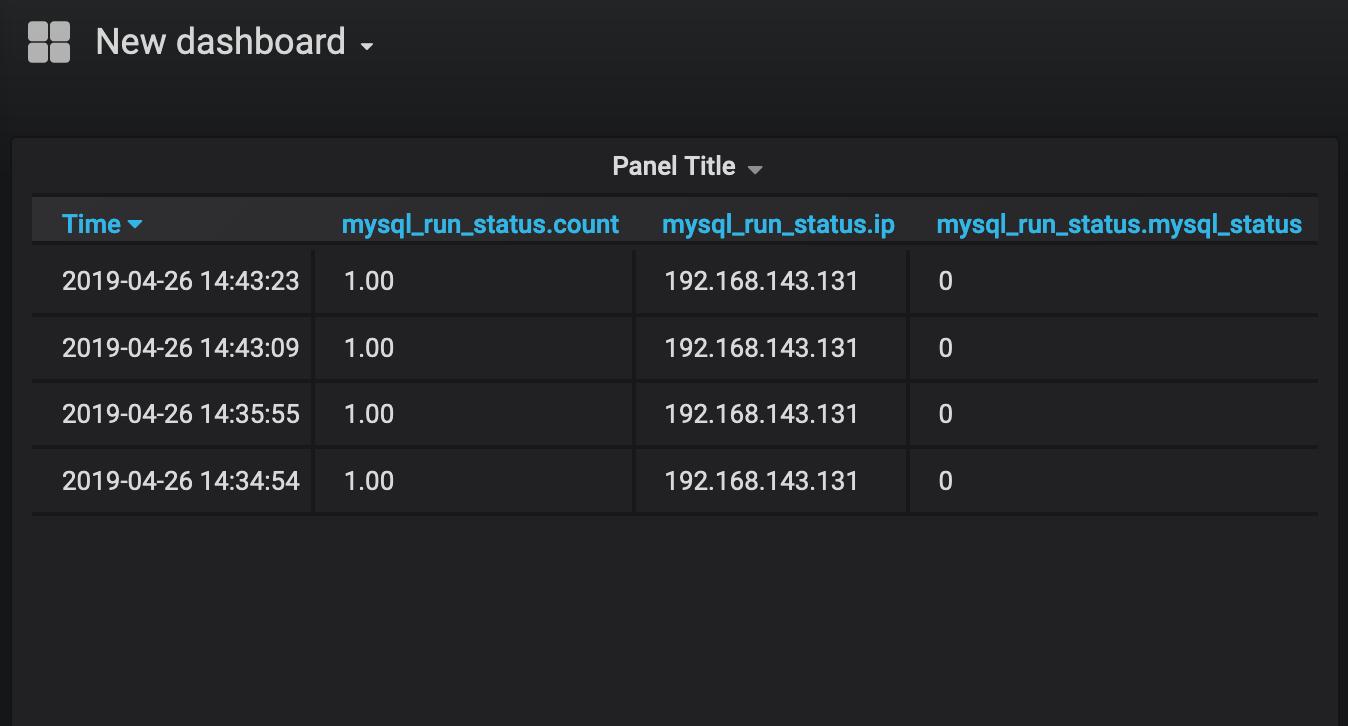Toggle the Time sort direction arrow
The width and height of the screenshot is (1348, 726).
[135, 224]
